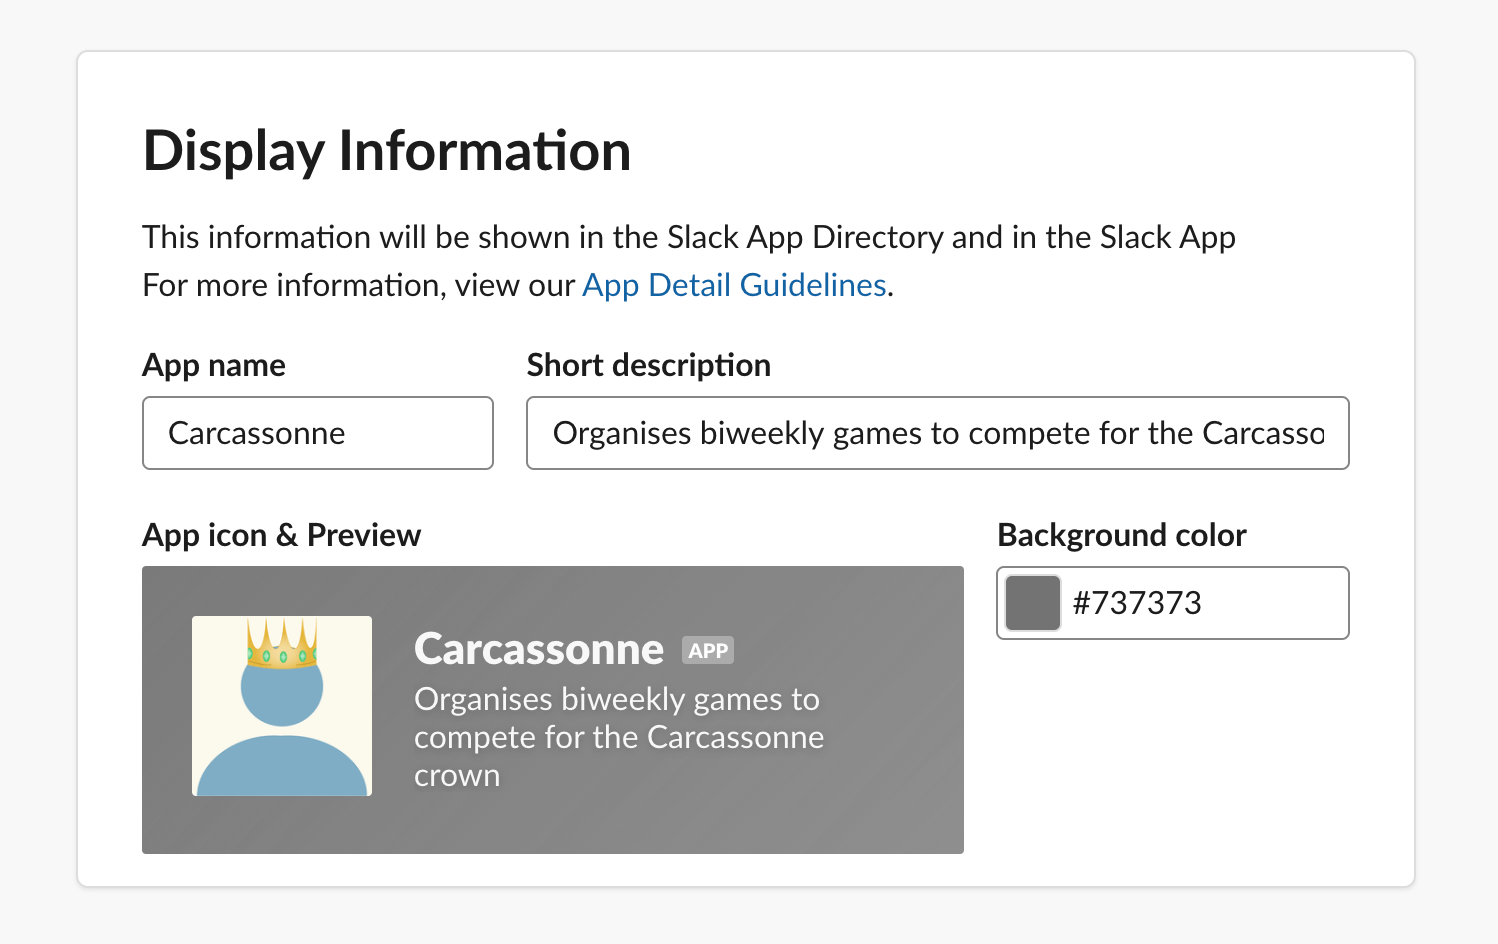Click the word 'crown' in preview description
This screenshot has width=1498, height=944.
[x=457, y=776]
